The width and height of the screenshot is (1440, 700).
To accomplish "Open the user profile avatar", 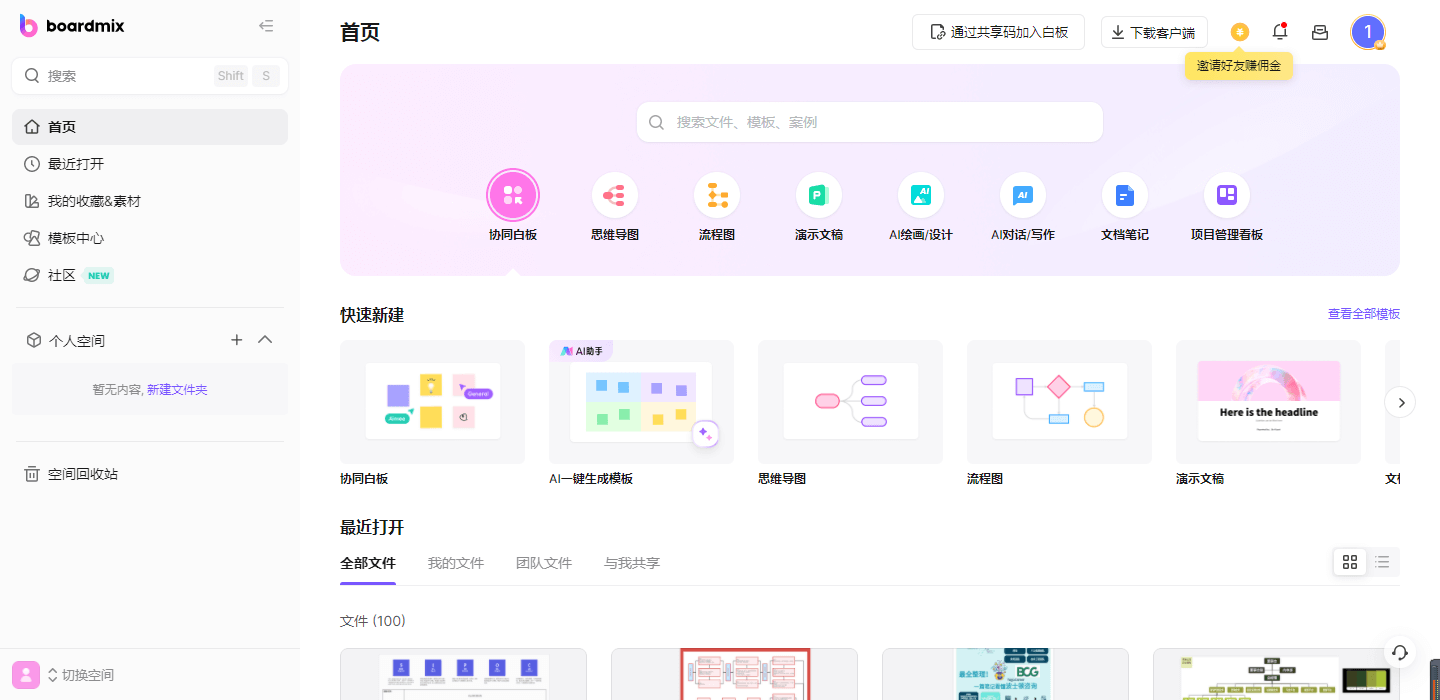I will (1368, 32).
